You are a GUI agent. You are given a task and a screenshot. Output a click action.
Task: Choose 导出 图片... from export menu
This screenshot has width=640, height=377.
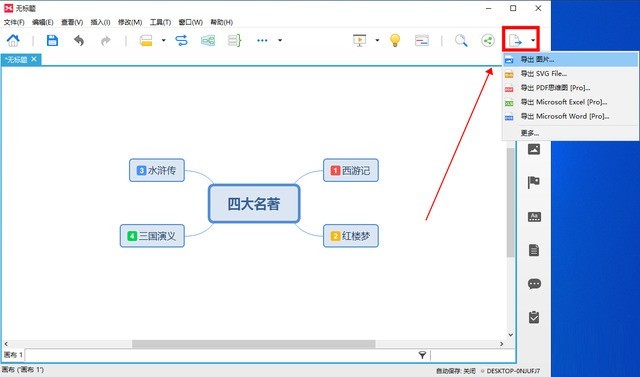(570, 60)
